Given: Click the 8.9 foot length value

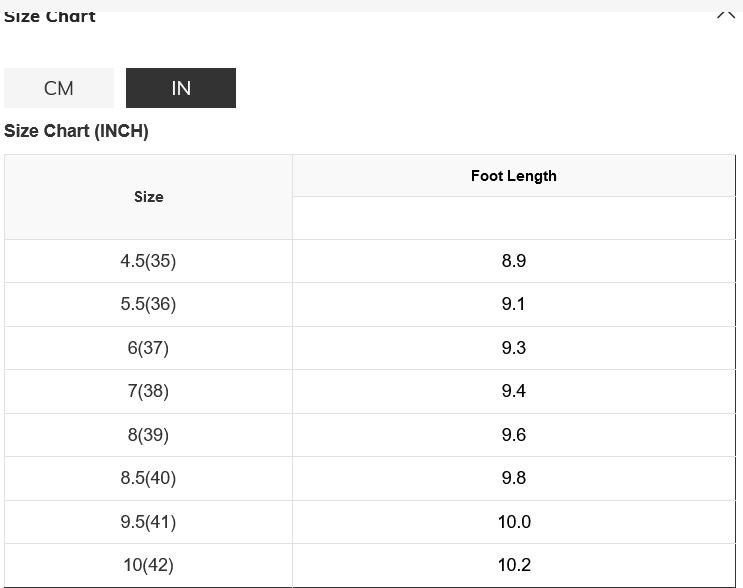Looking at the screenshot, I should (x=513, y=261).
